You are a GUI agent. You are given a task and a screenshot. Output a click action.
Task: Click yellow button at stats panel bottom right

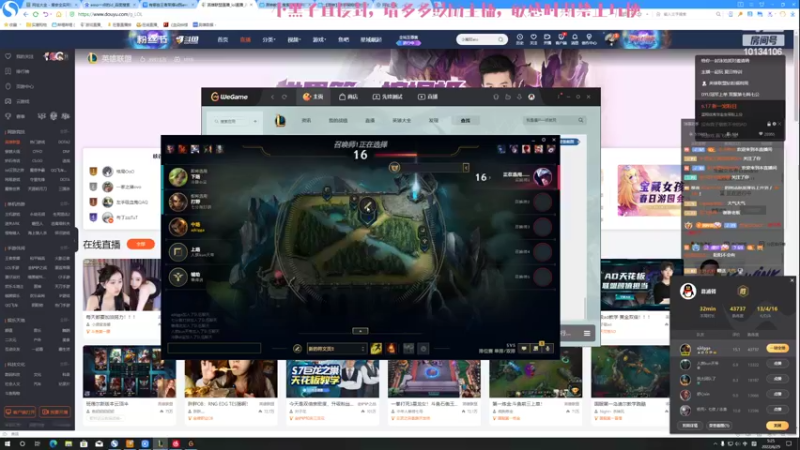[777, 425]
